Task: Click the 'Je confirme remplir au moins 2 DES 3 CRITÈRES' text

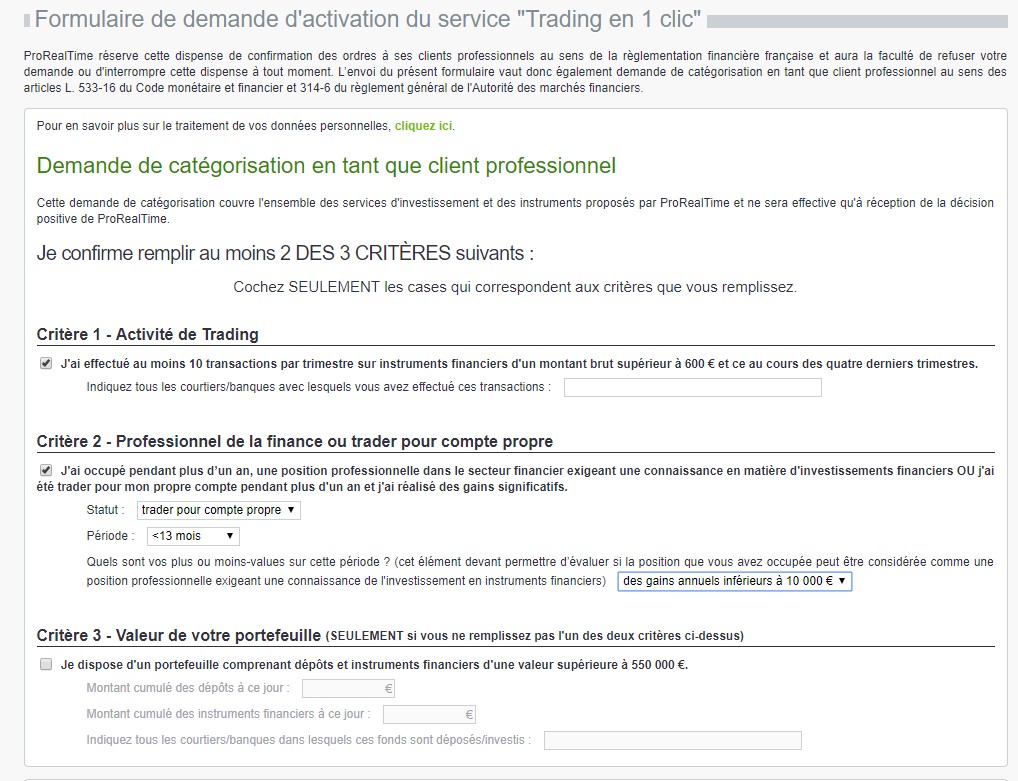Action: 285,253
